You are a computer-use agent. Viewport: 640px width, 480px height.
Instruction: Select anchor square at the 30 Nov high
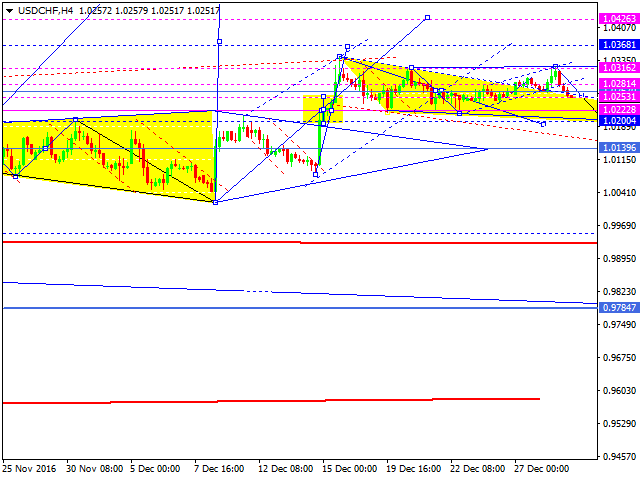76,120
